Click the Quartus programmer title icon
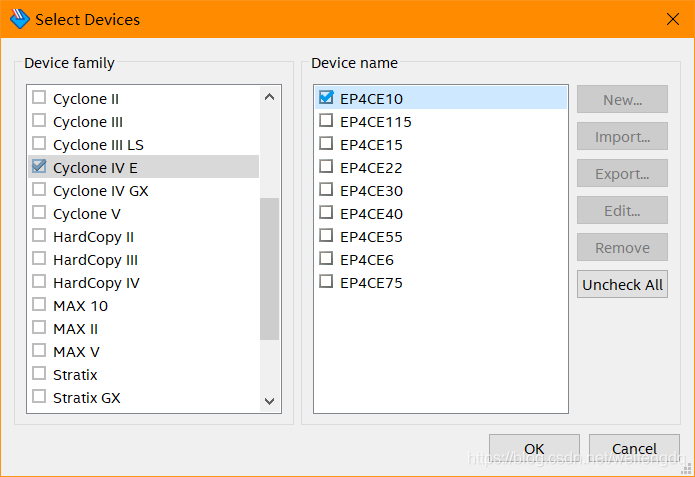 (x=19, y=19)
